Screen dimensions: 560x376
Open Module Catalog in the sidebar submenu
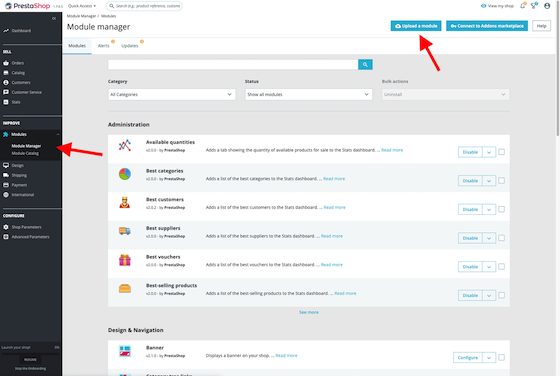point(25,154)
